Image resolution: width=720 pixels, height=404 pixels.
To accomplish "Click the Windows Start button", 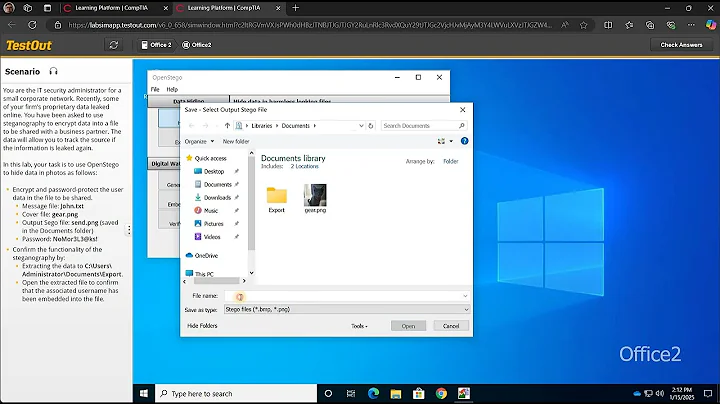I will [144, 393].
